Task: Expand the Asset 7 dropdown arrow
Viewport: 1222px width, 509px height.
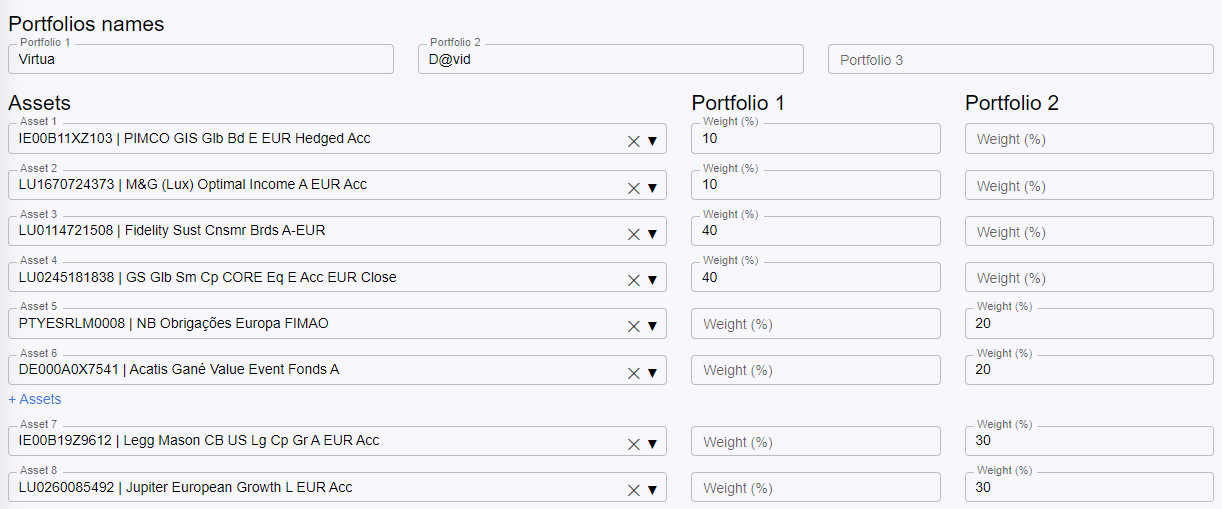Action: point(652,443)
